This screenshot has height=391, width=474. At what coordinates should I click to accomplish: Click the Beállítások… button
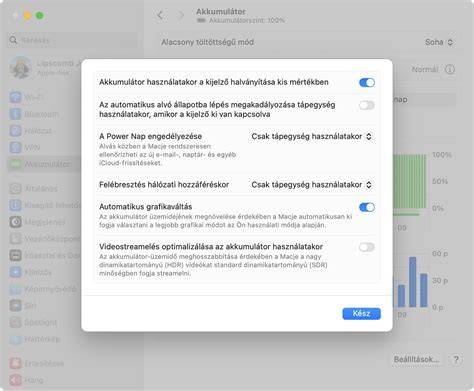416,359
